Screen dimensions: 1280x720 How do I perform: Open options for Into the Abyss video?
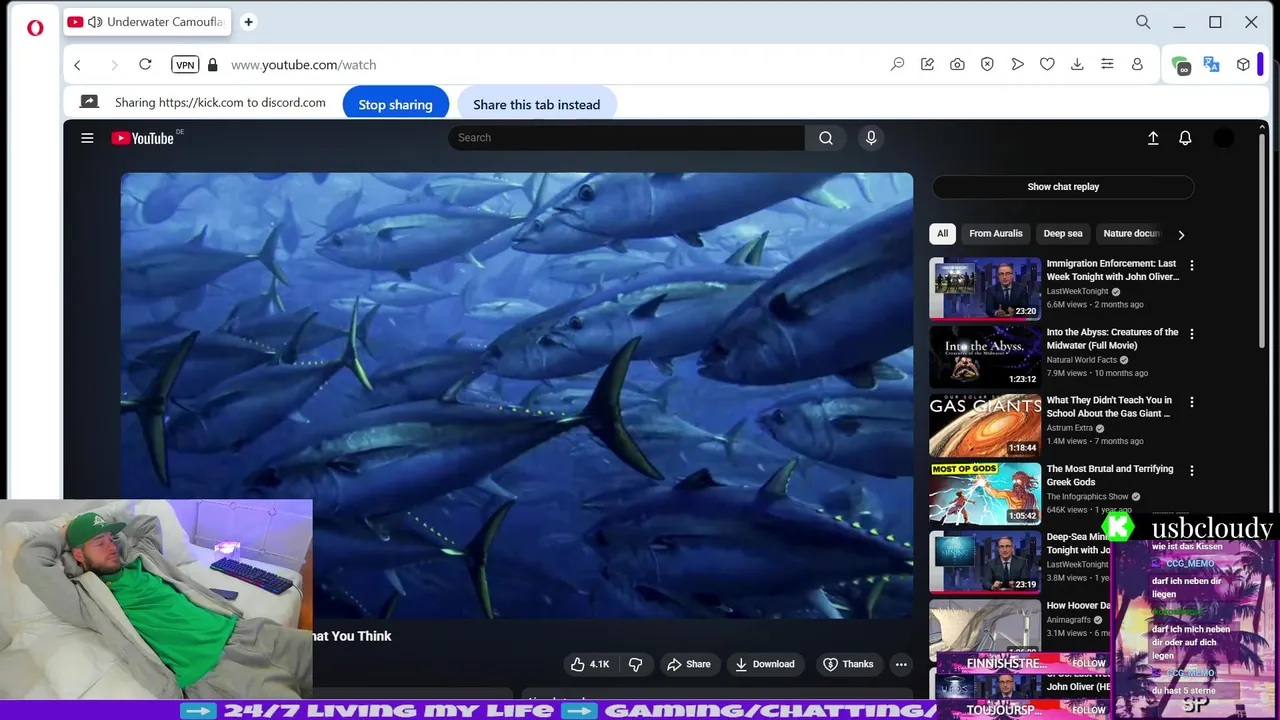1191,334
